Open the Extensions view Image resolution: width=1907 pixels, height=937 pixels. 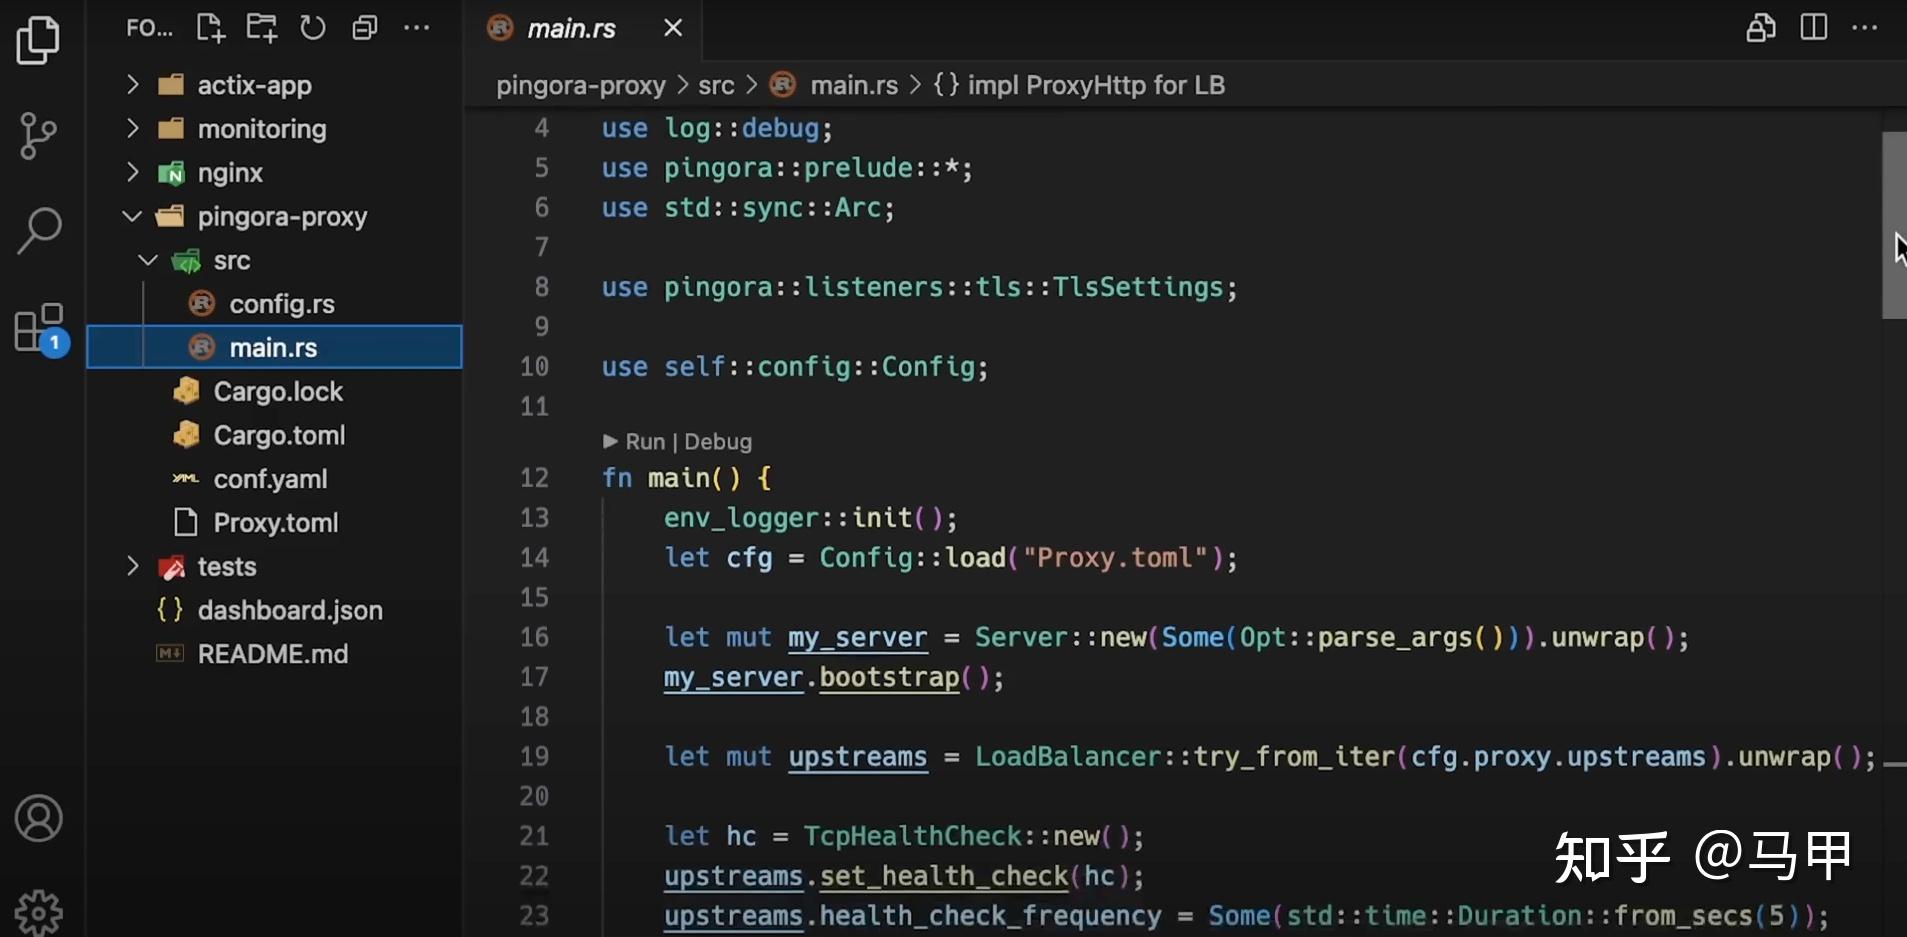pyautogui.click(x=38, y=325)
